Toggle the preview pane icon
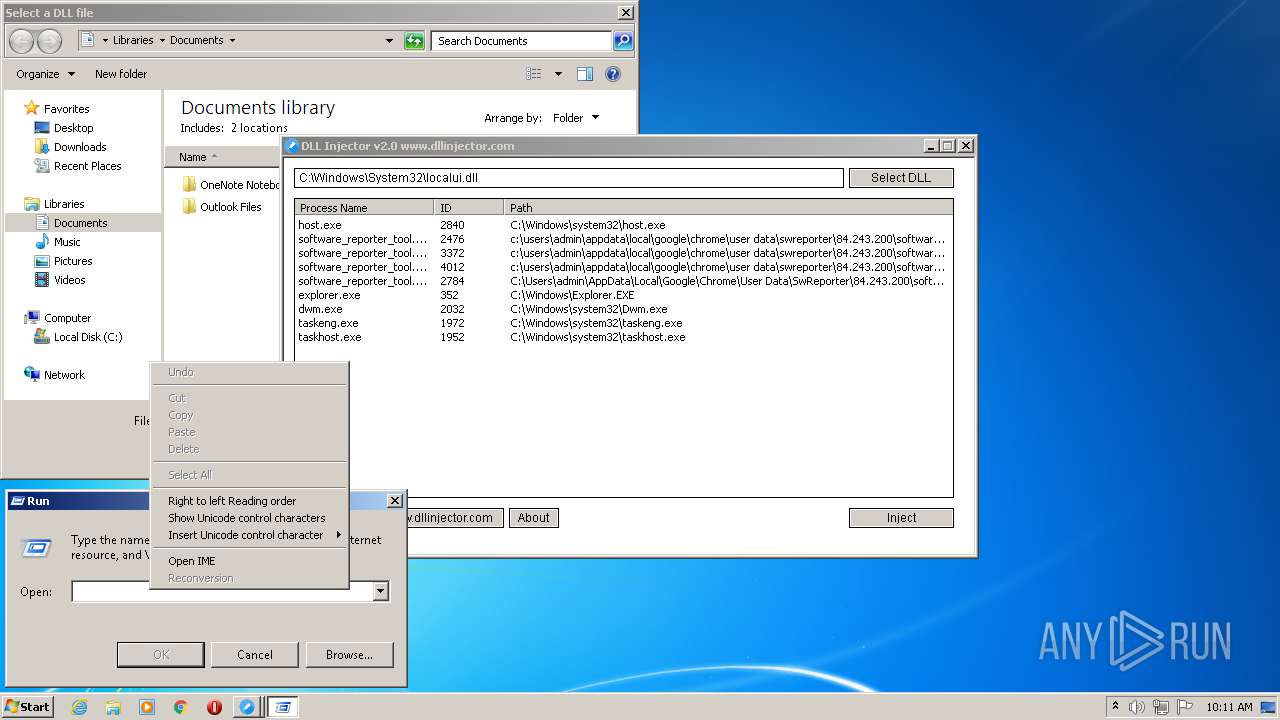This screenshot has width=1280, height=720. click(x=585, y=74)
